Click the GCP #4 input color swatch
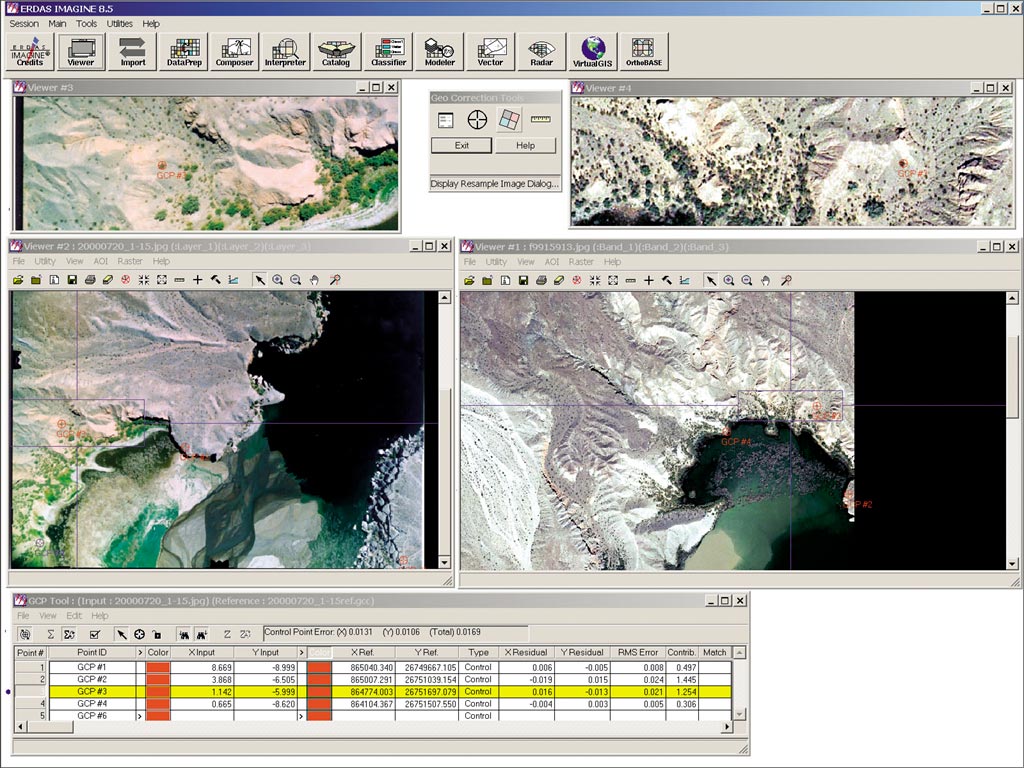The height and width of the screenshot is (768, 1024). [x=158, y=704]
